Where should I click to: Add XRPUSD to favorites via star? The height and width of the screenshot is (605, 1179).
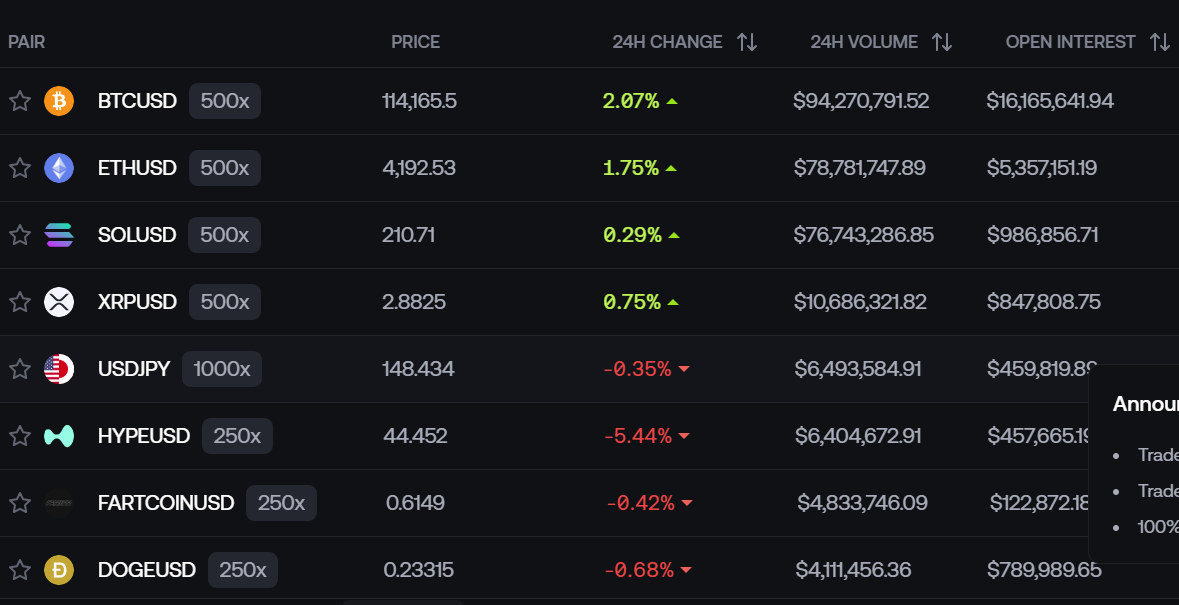click(x=20, y=302)
